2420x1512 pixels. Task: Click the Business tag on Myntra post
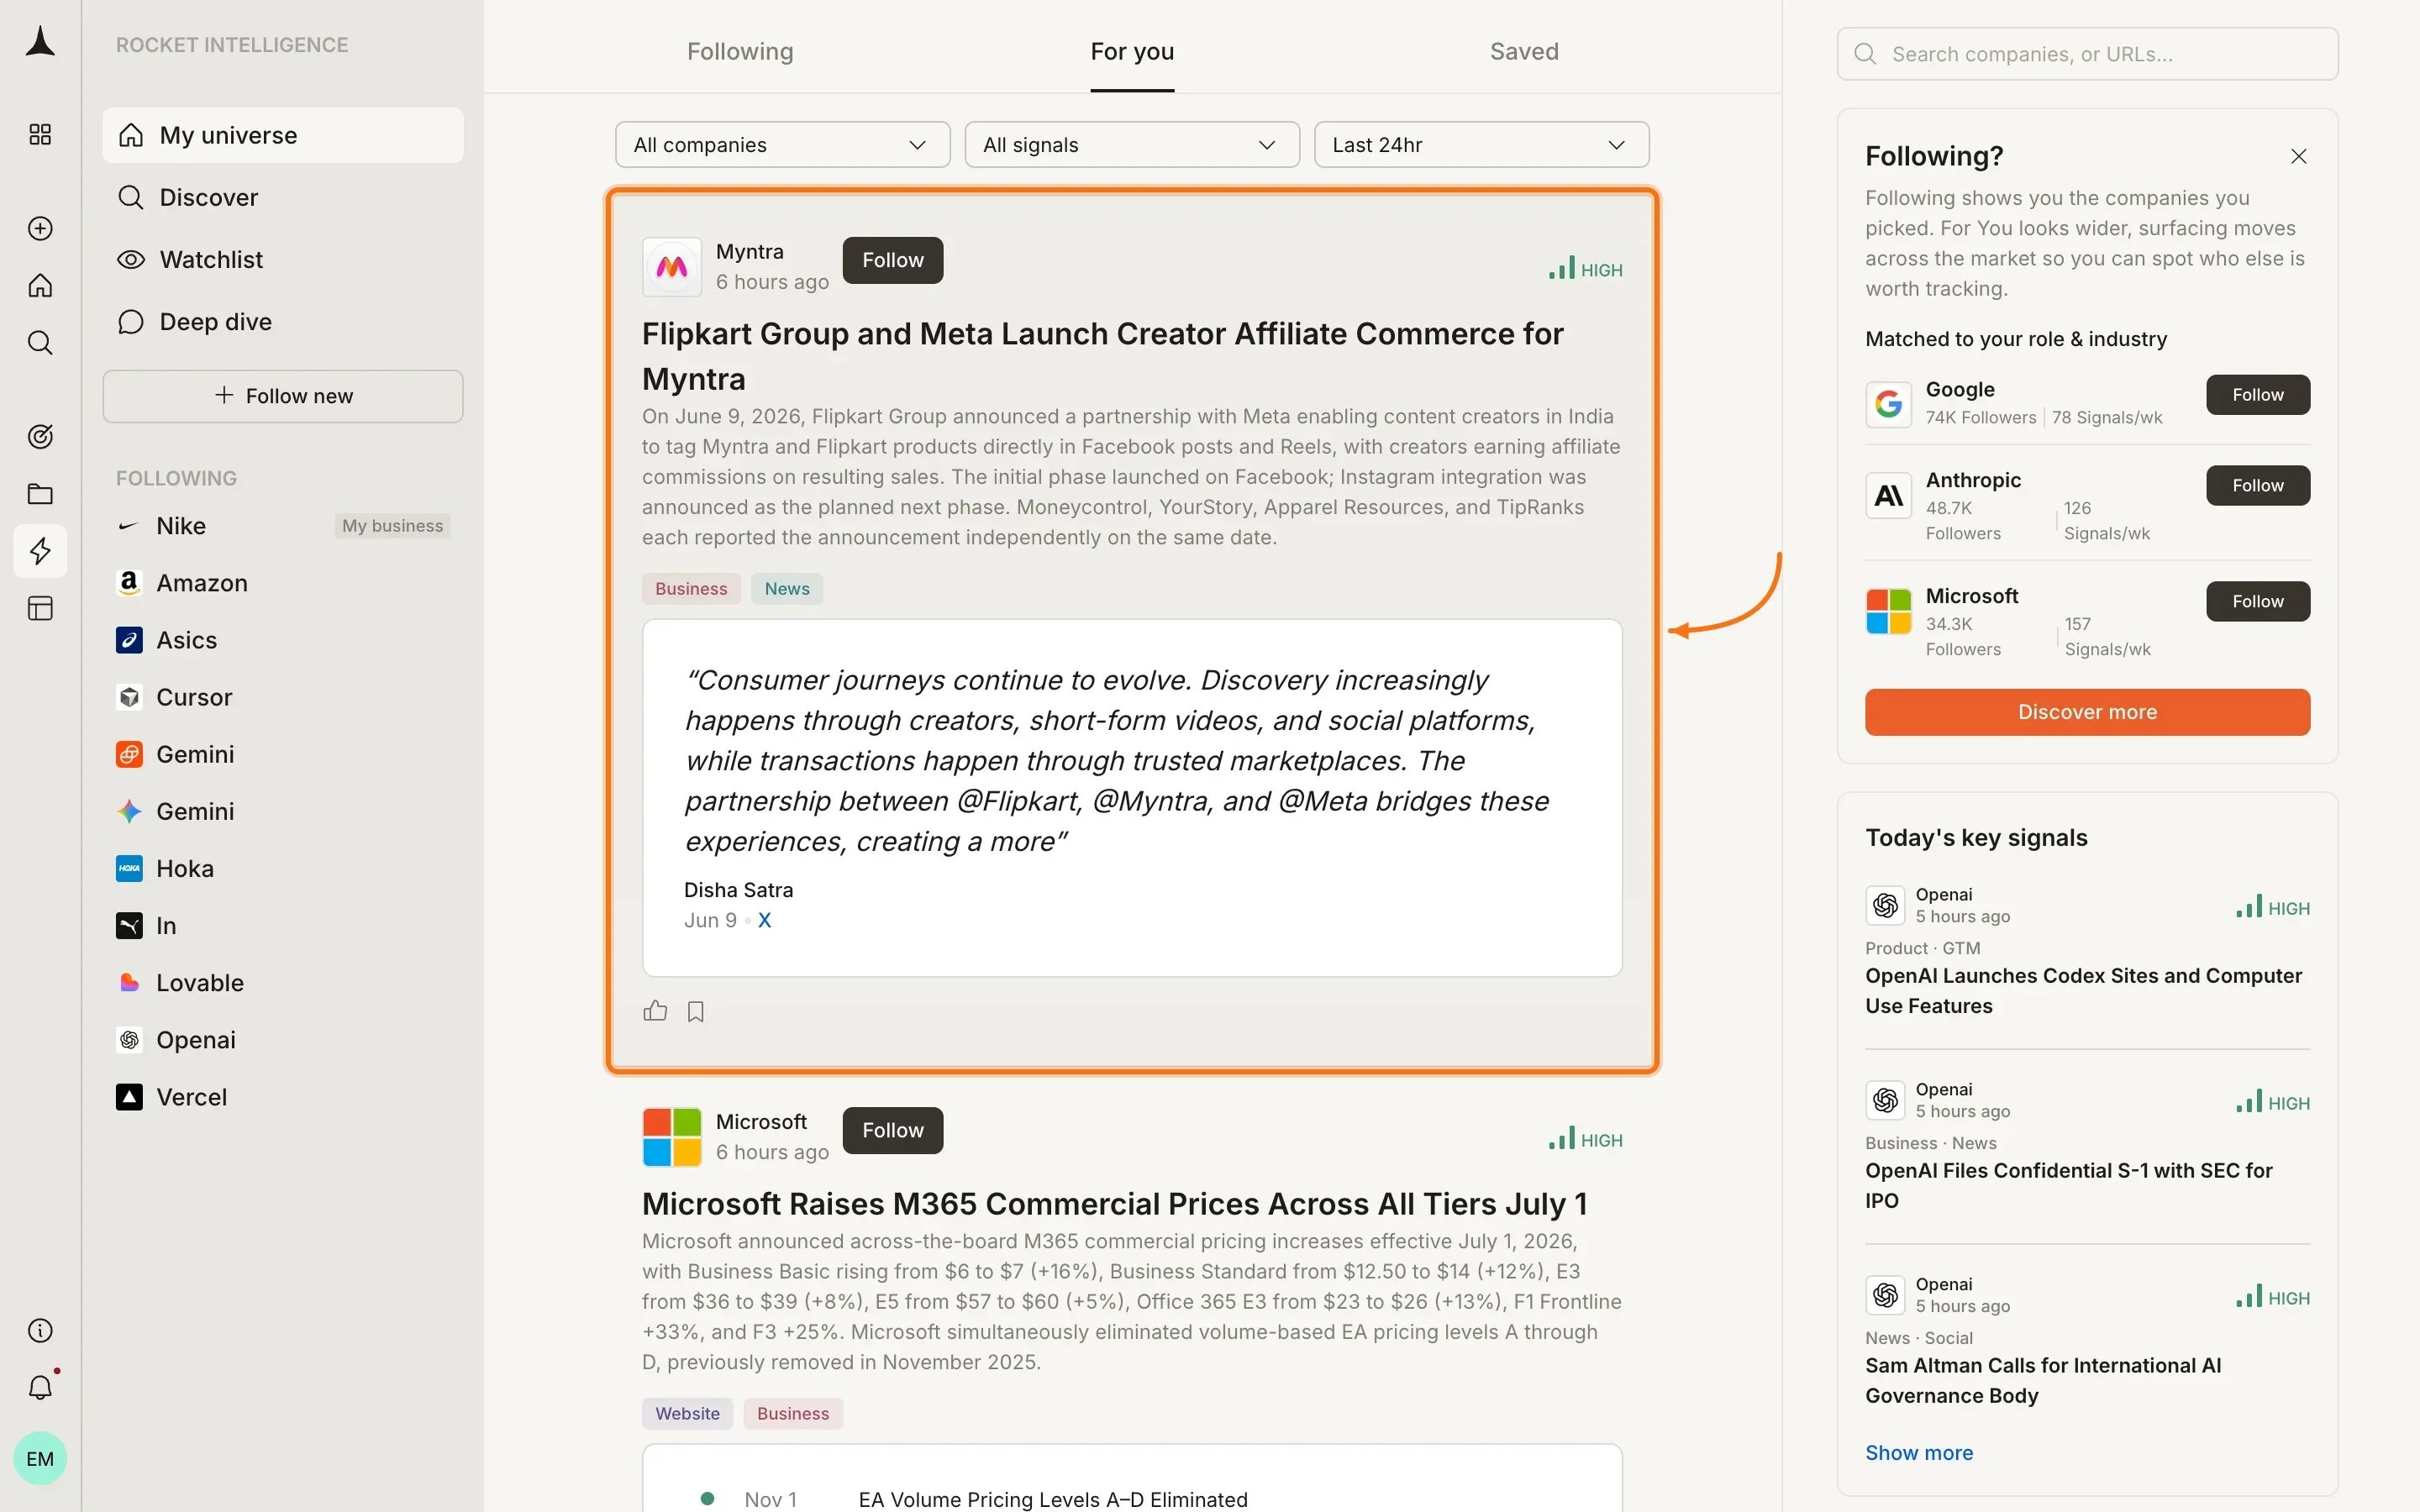click(x=691, y=589)
